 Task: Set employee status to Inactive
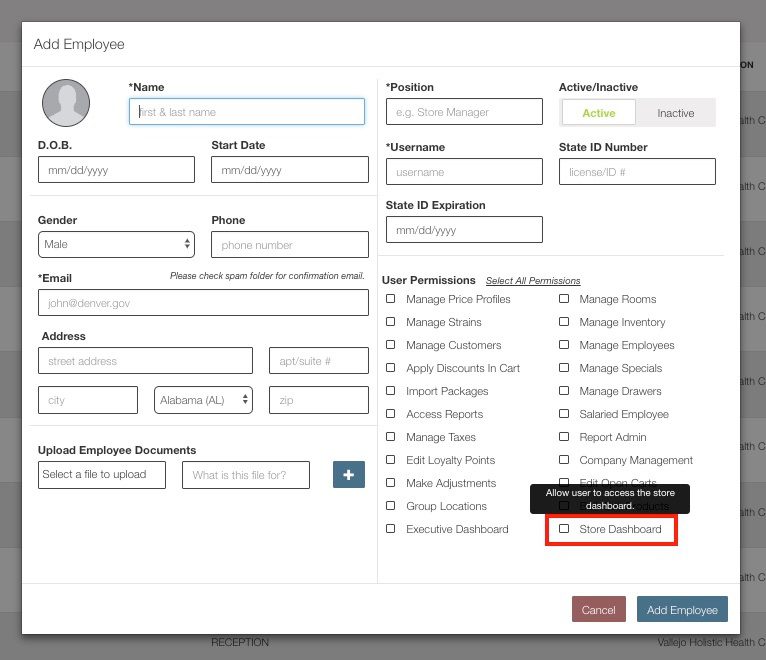(676, 113)
